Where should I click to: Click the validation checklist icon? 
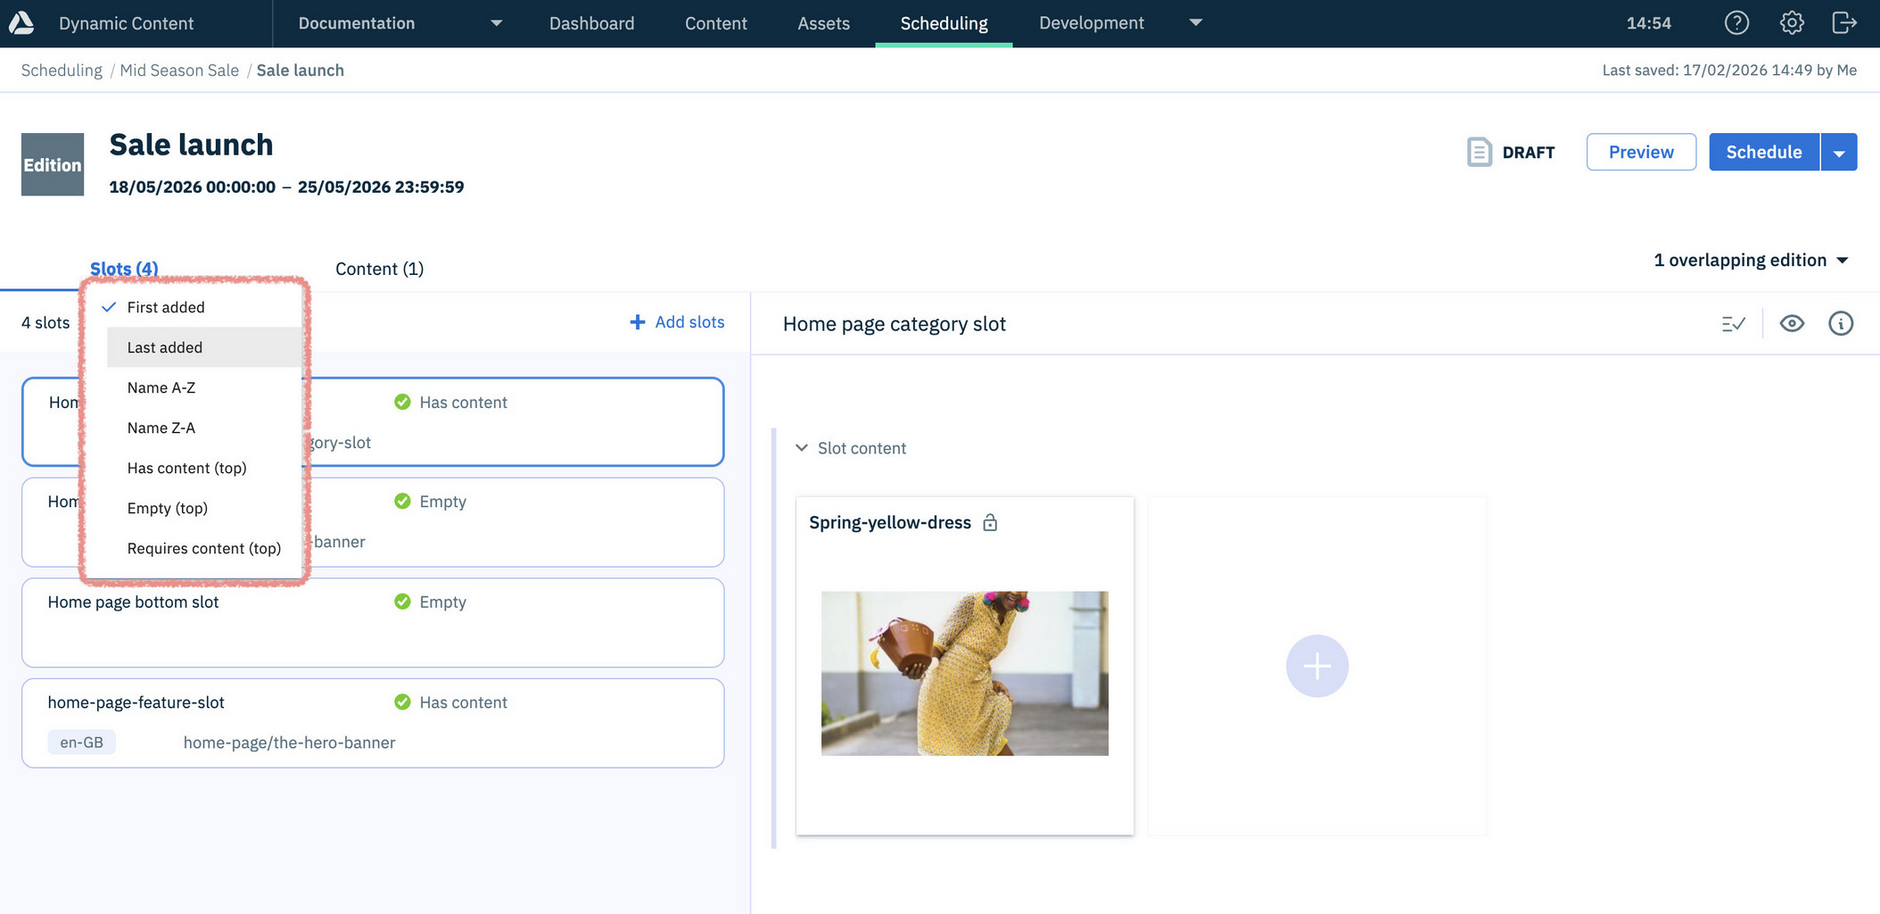(x=1733, y=323)
